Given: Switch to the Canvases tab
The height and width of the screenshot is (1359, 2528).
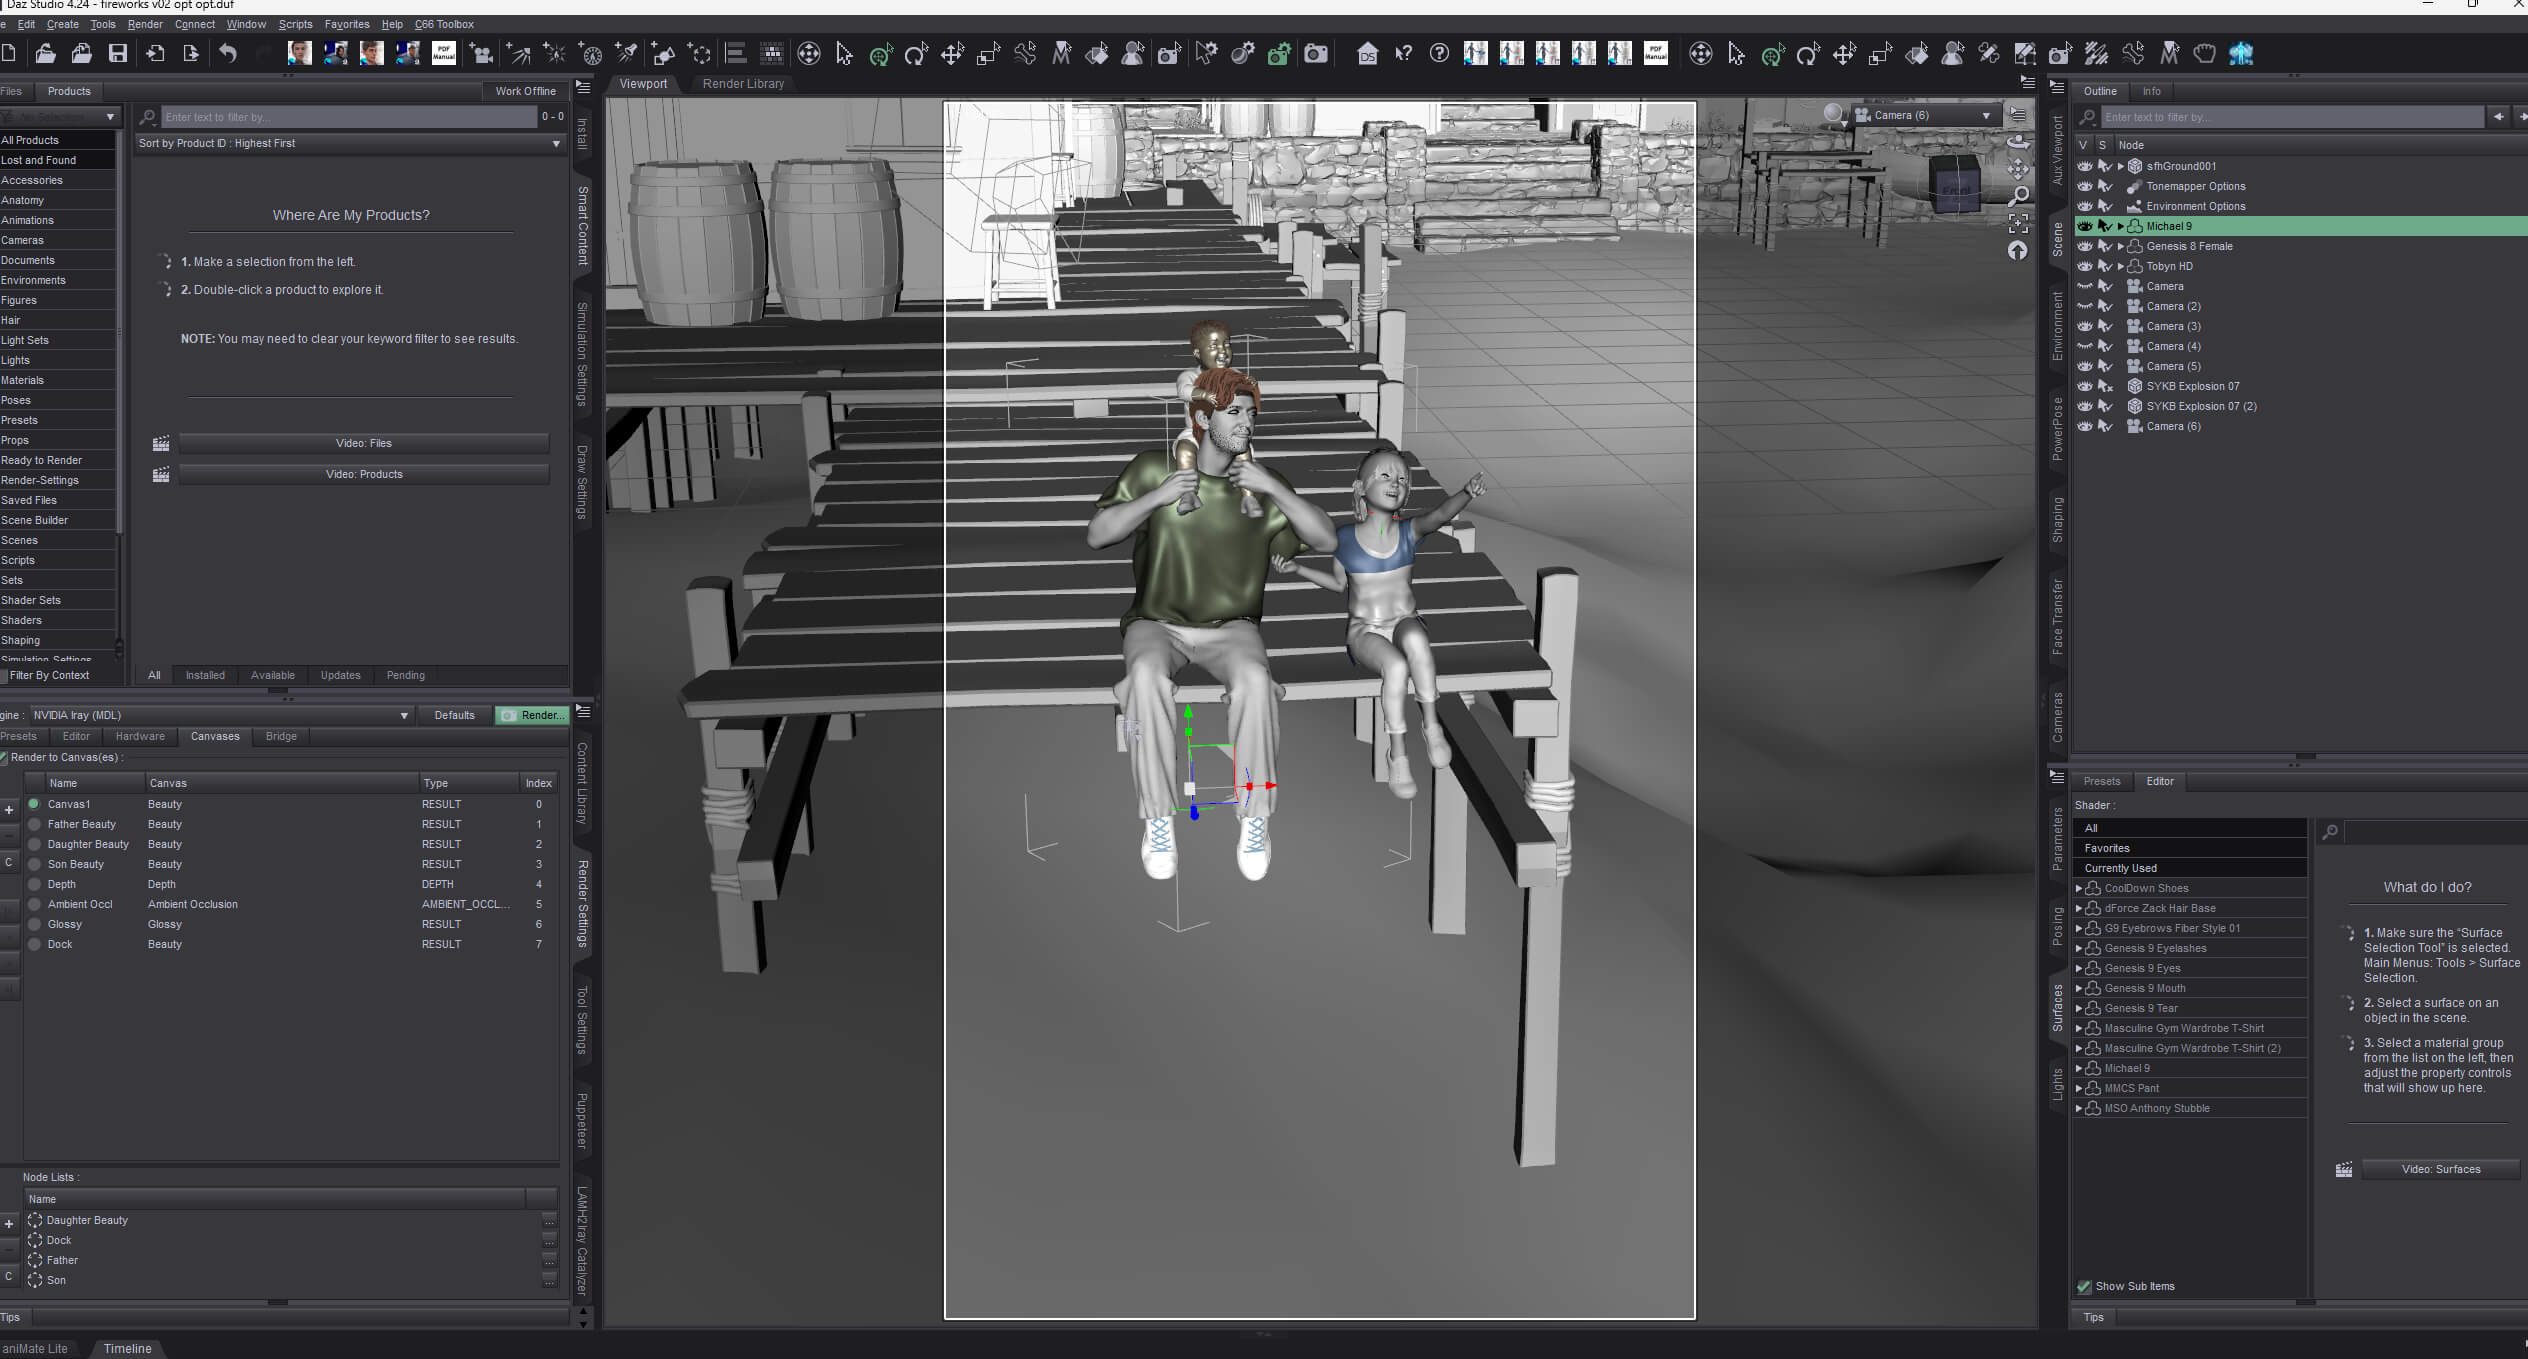Looking at the screenshot, I should pyautogui.click(x=215, y=736).
